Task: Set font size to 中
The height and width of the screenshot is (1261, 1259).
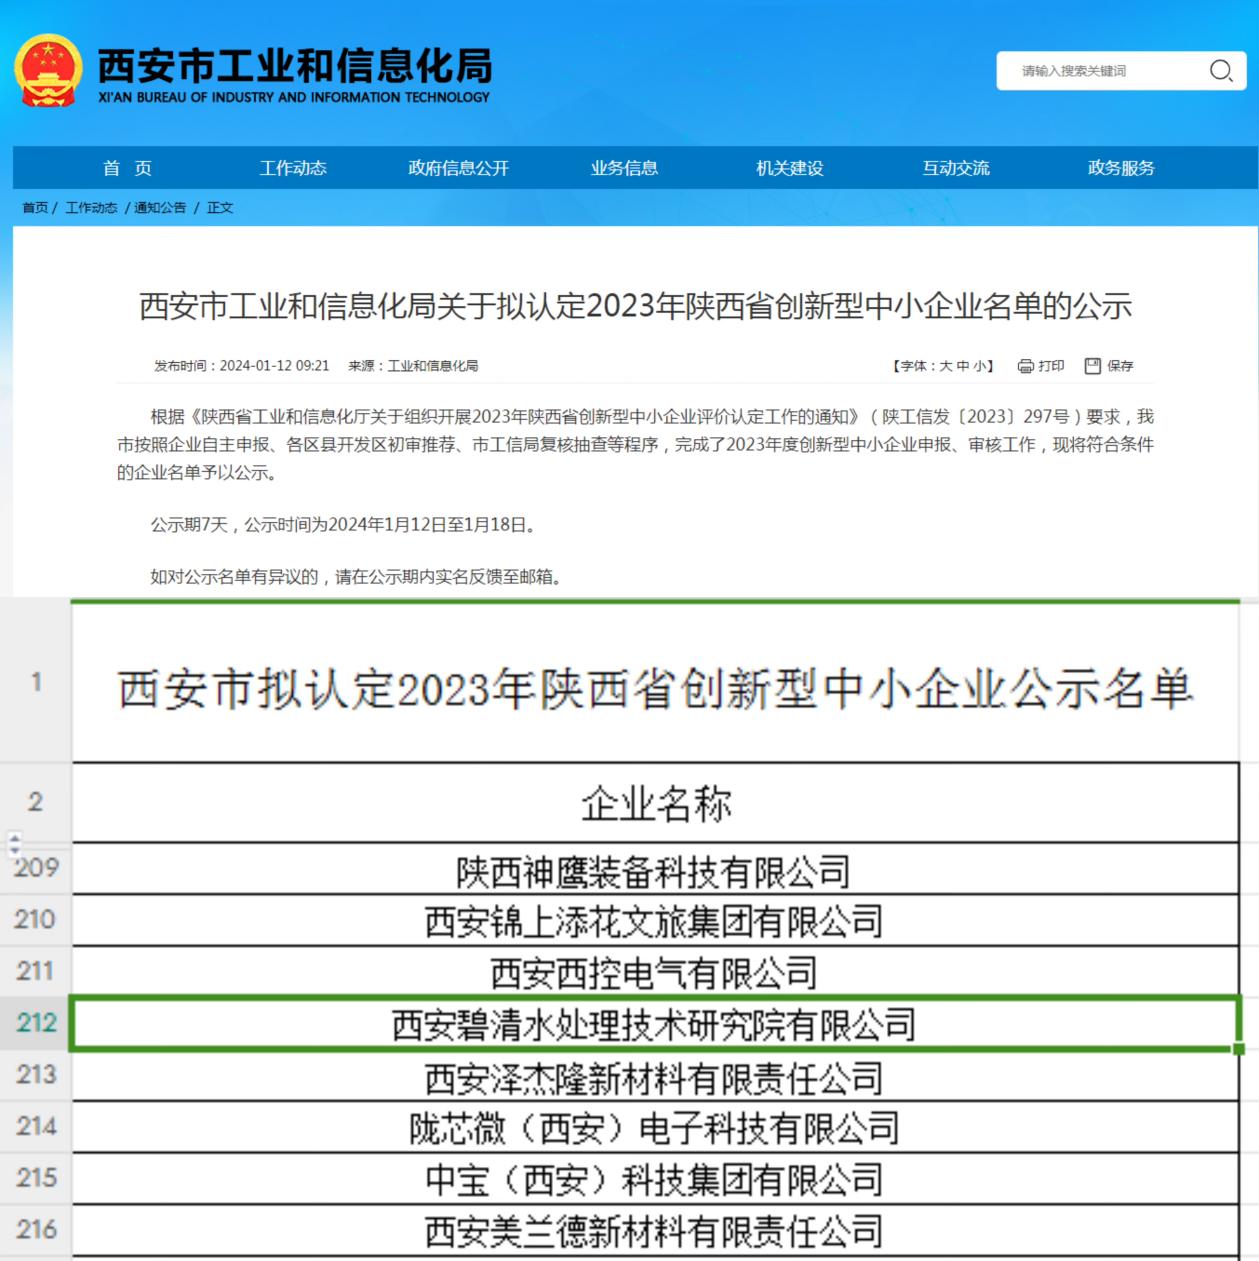Action: coord(963,366)
